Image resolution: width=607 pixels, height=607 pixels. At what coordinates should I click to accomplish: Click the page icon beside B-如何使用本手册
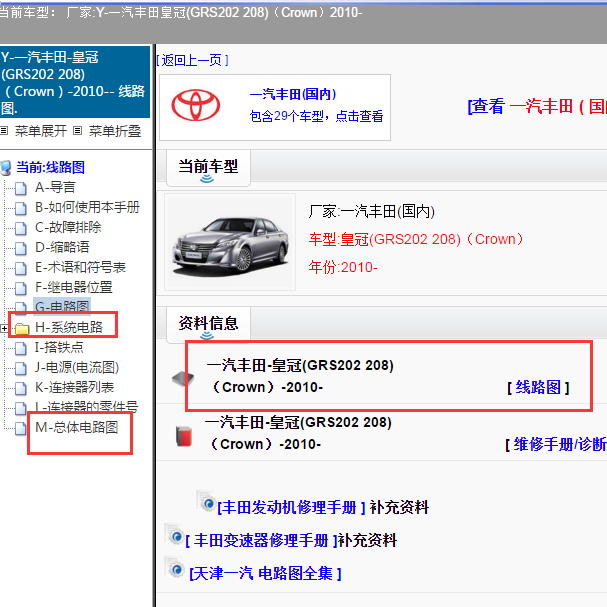21,208
